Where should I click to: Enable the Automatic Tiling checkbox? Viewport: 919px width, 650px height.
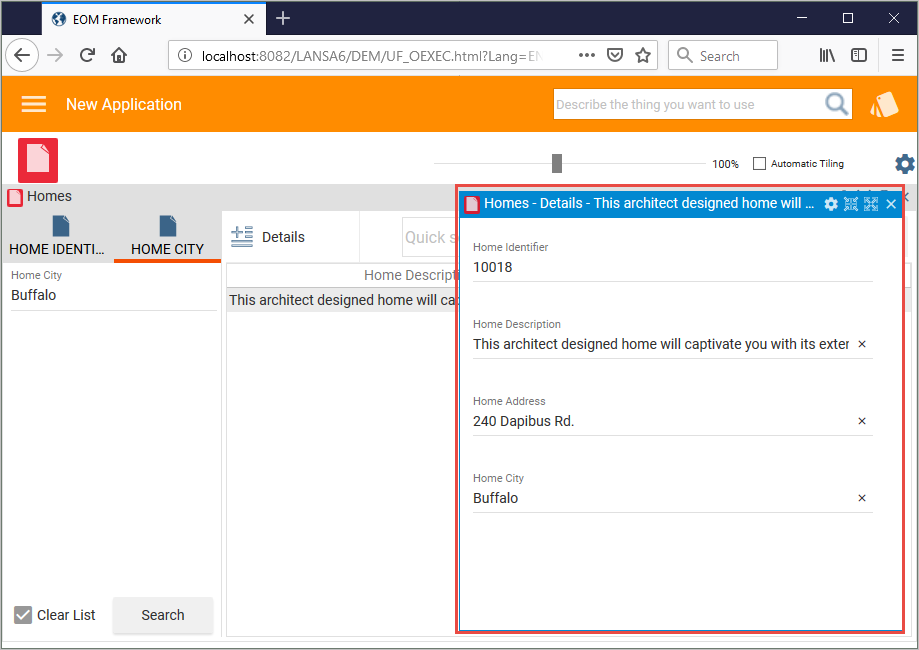point(760,164)
